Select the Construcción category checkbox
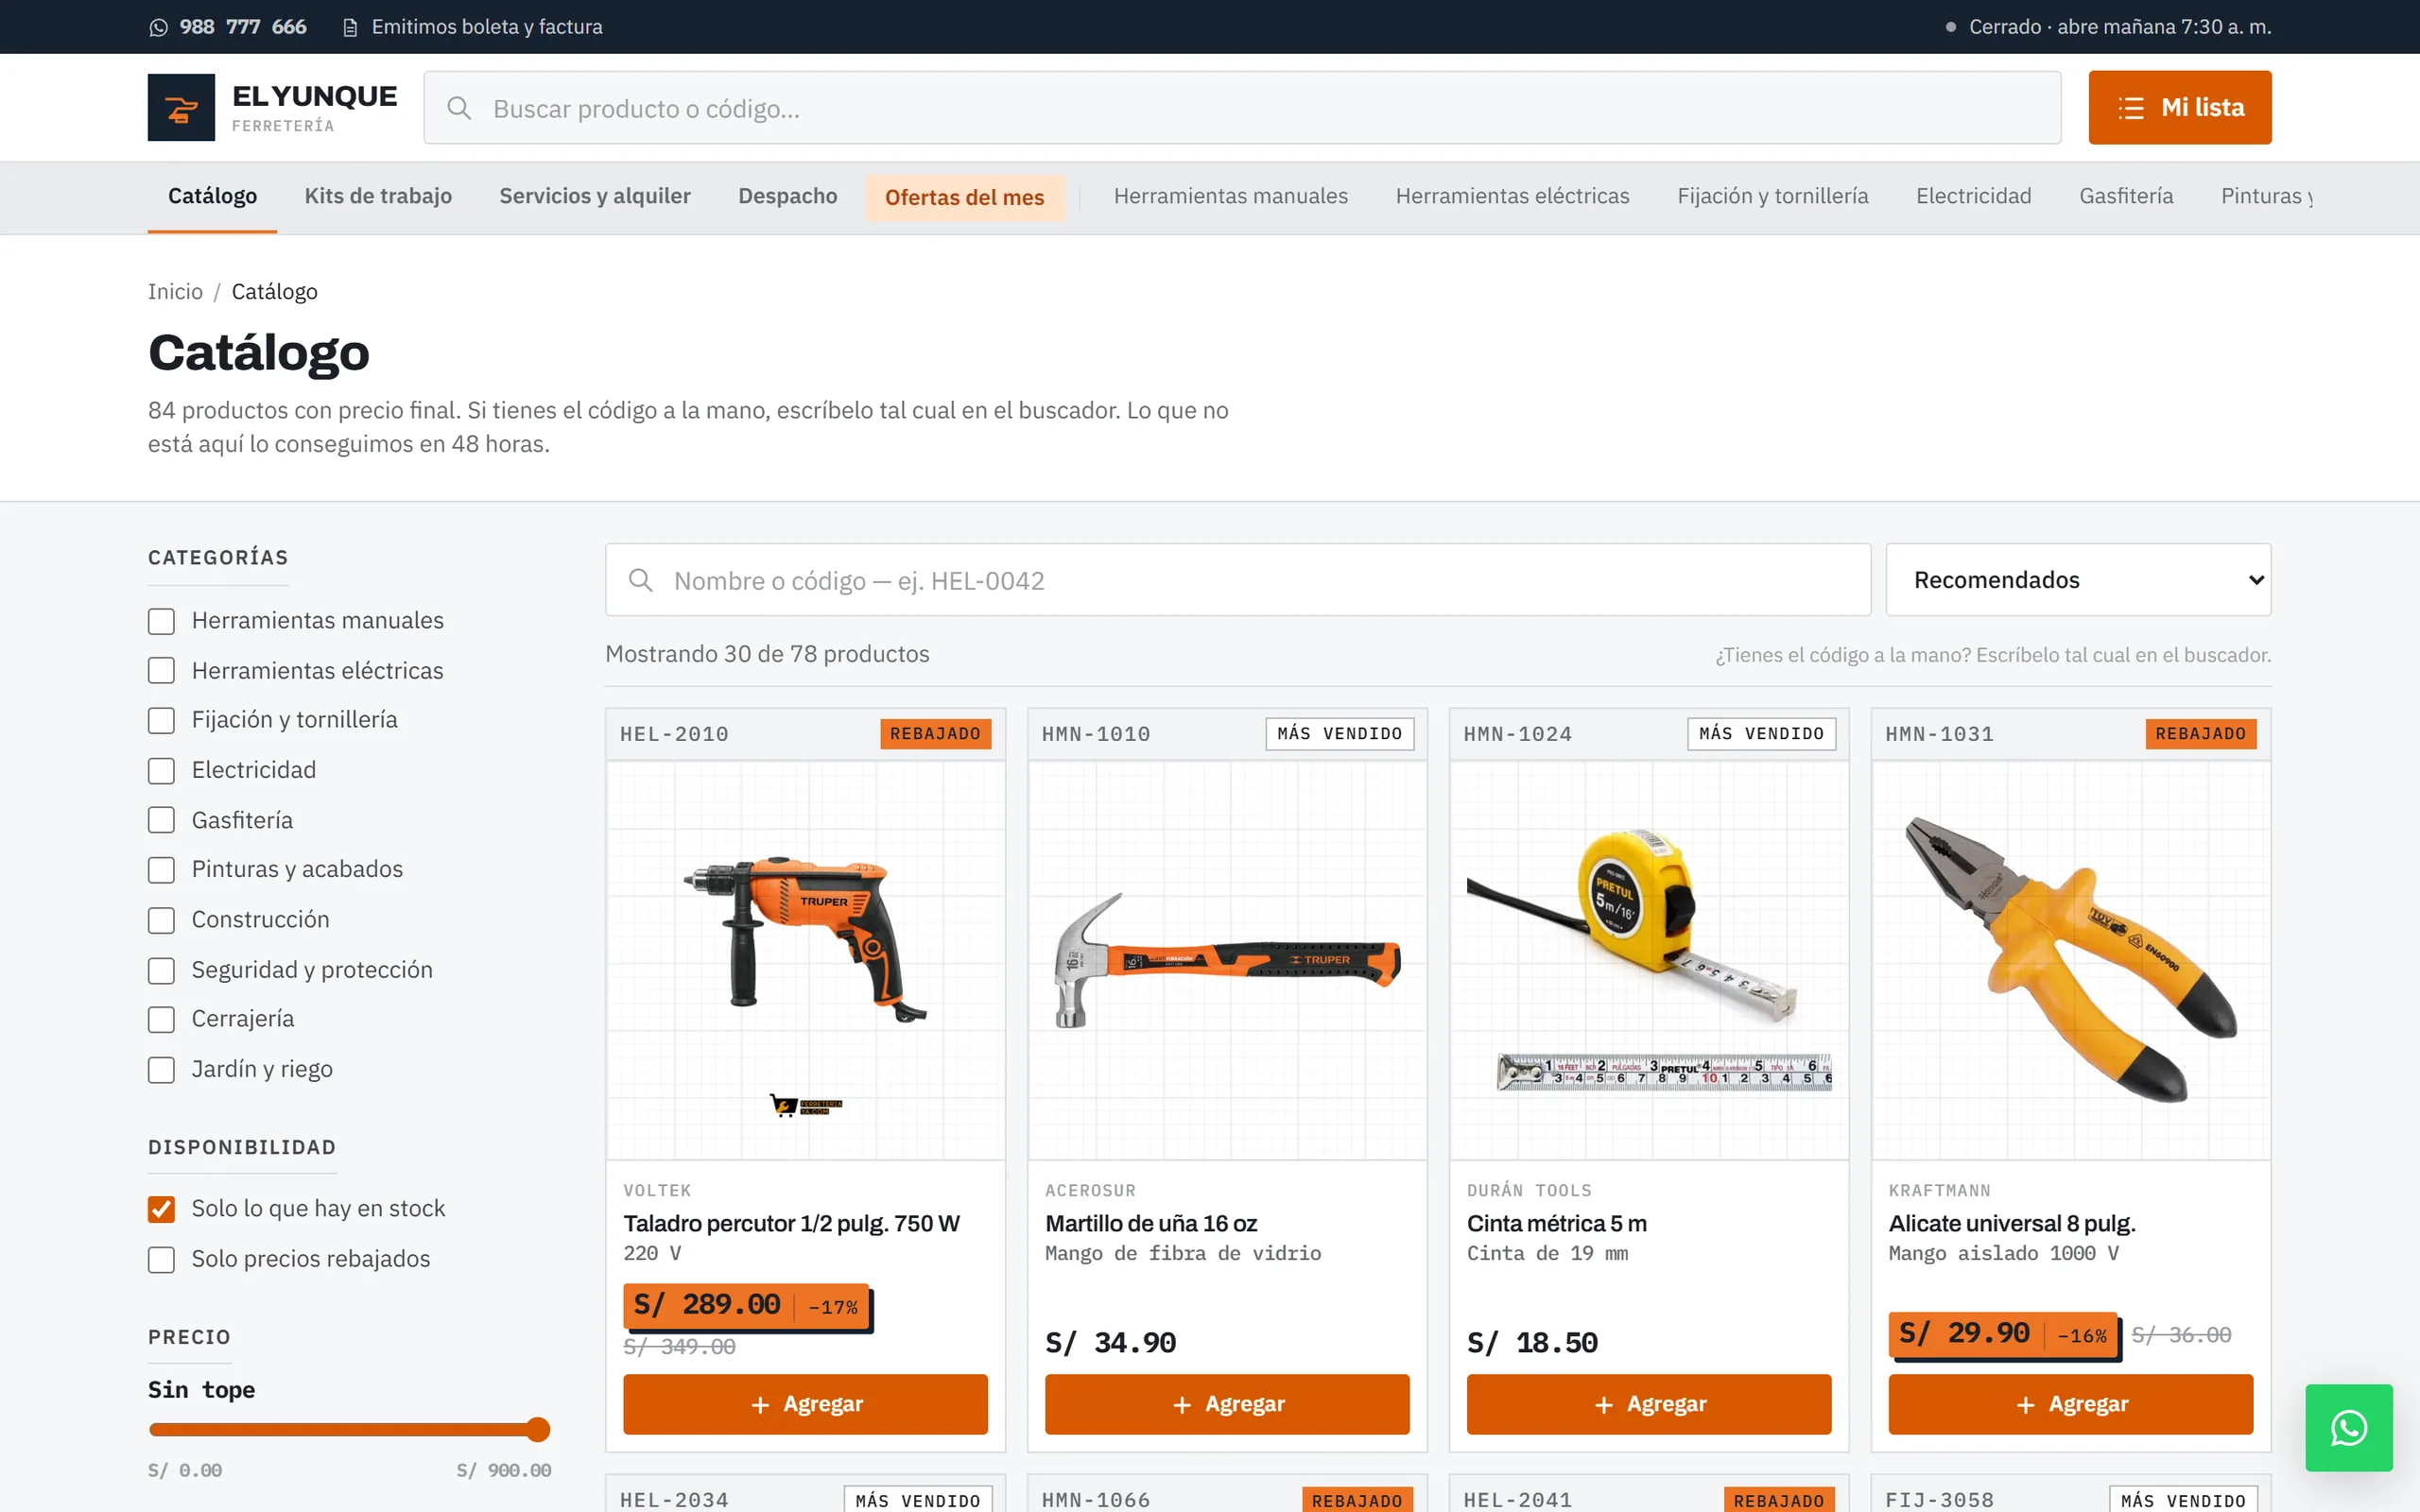Image resolution: width=2420 pixels, height=1512 pixels. point(161,920)
